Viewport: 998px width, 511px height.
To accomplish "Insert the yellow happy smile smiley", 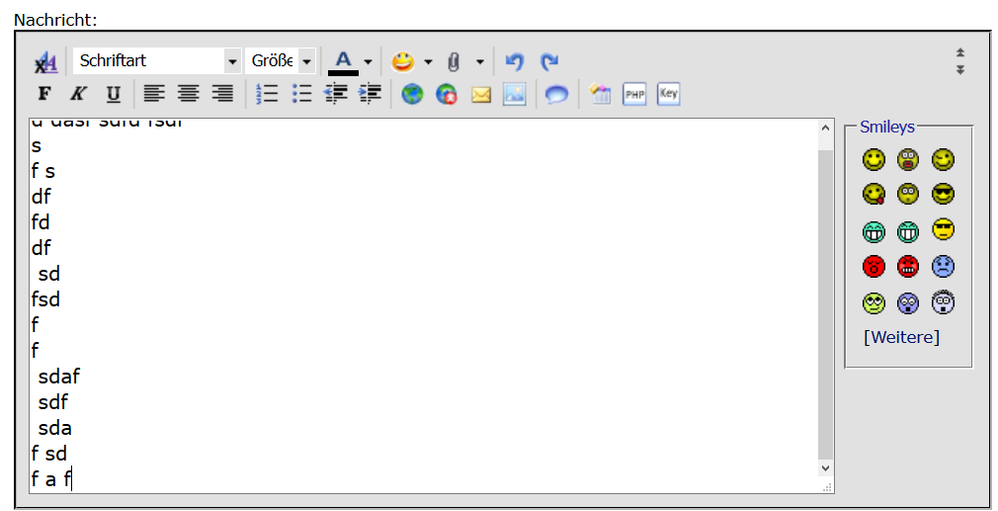I will tap(874, 159).
